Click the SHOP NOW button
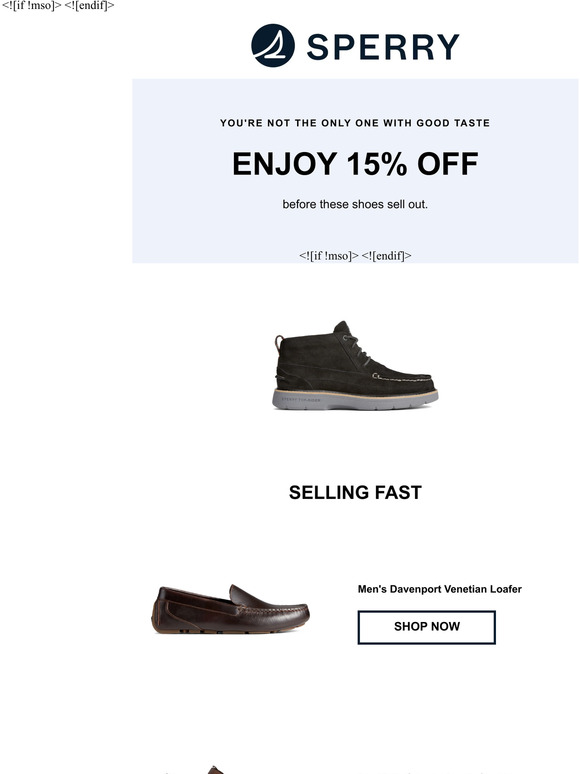Screen dimensions: 580x774 click(426, 627)
